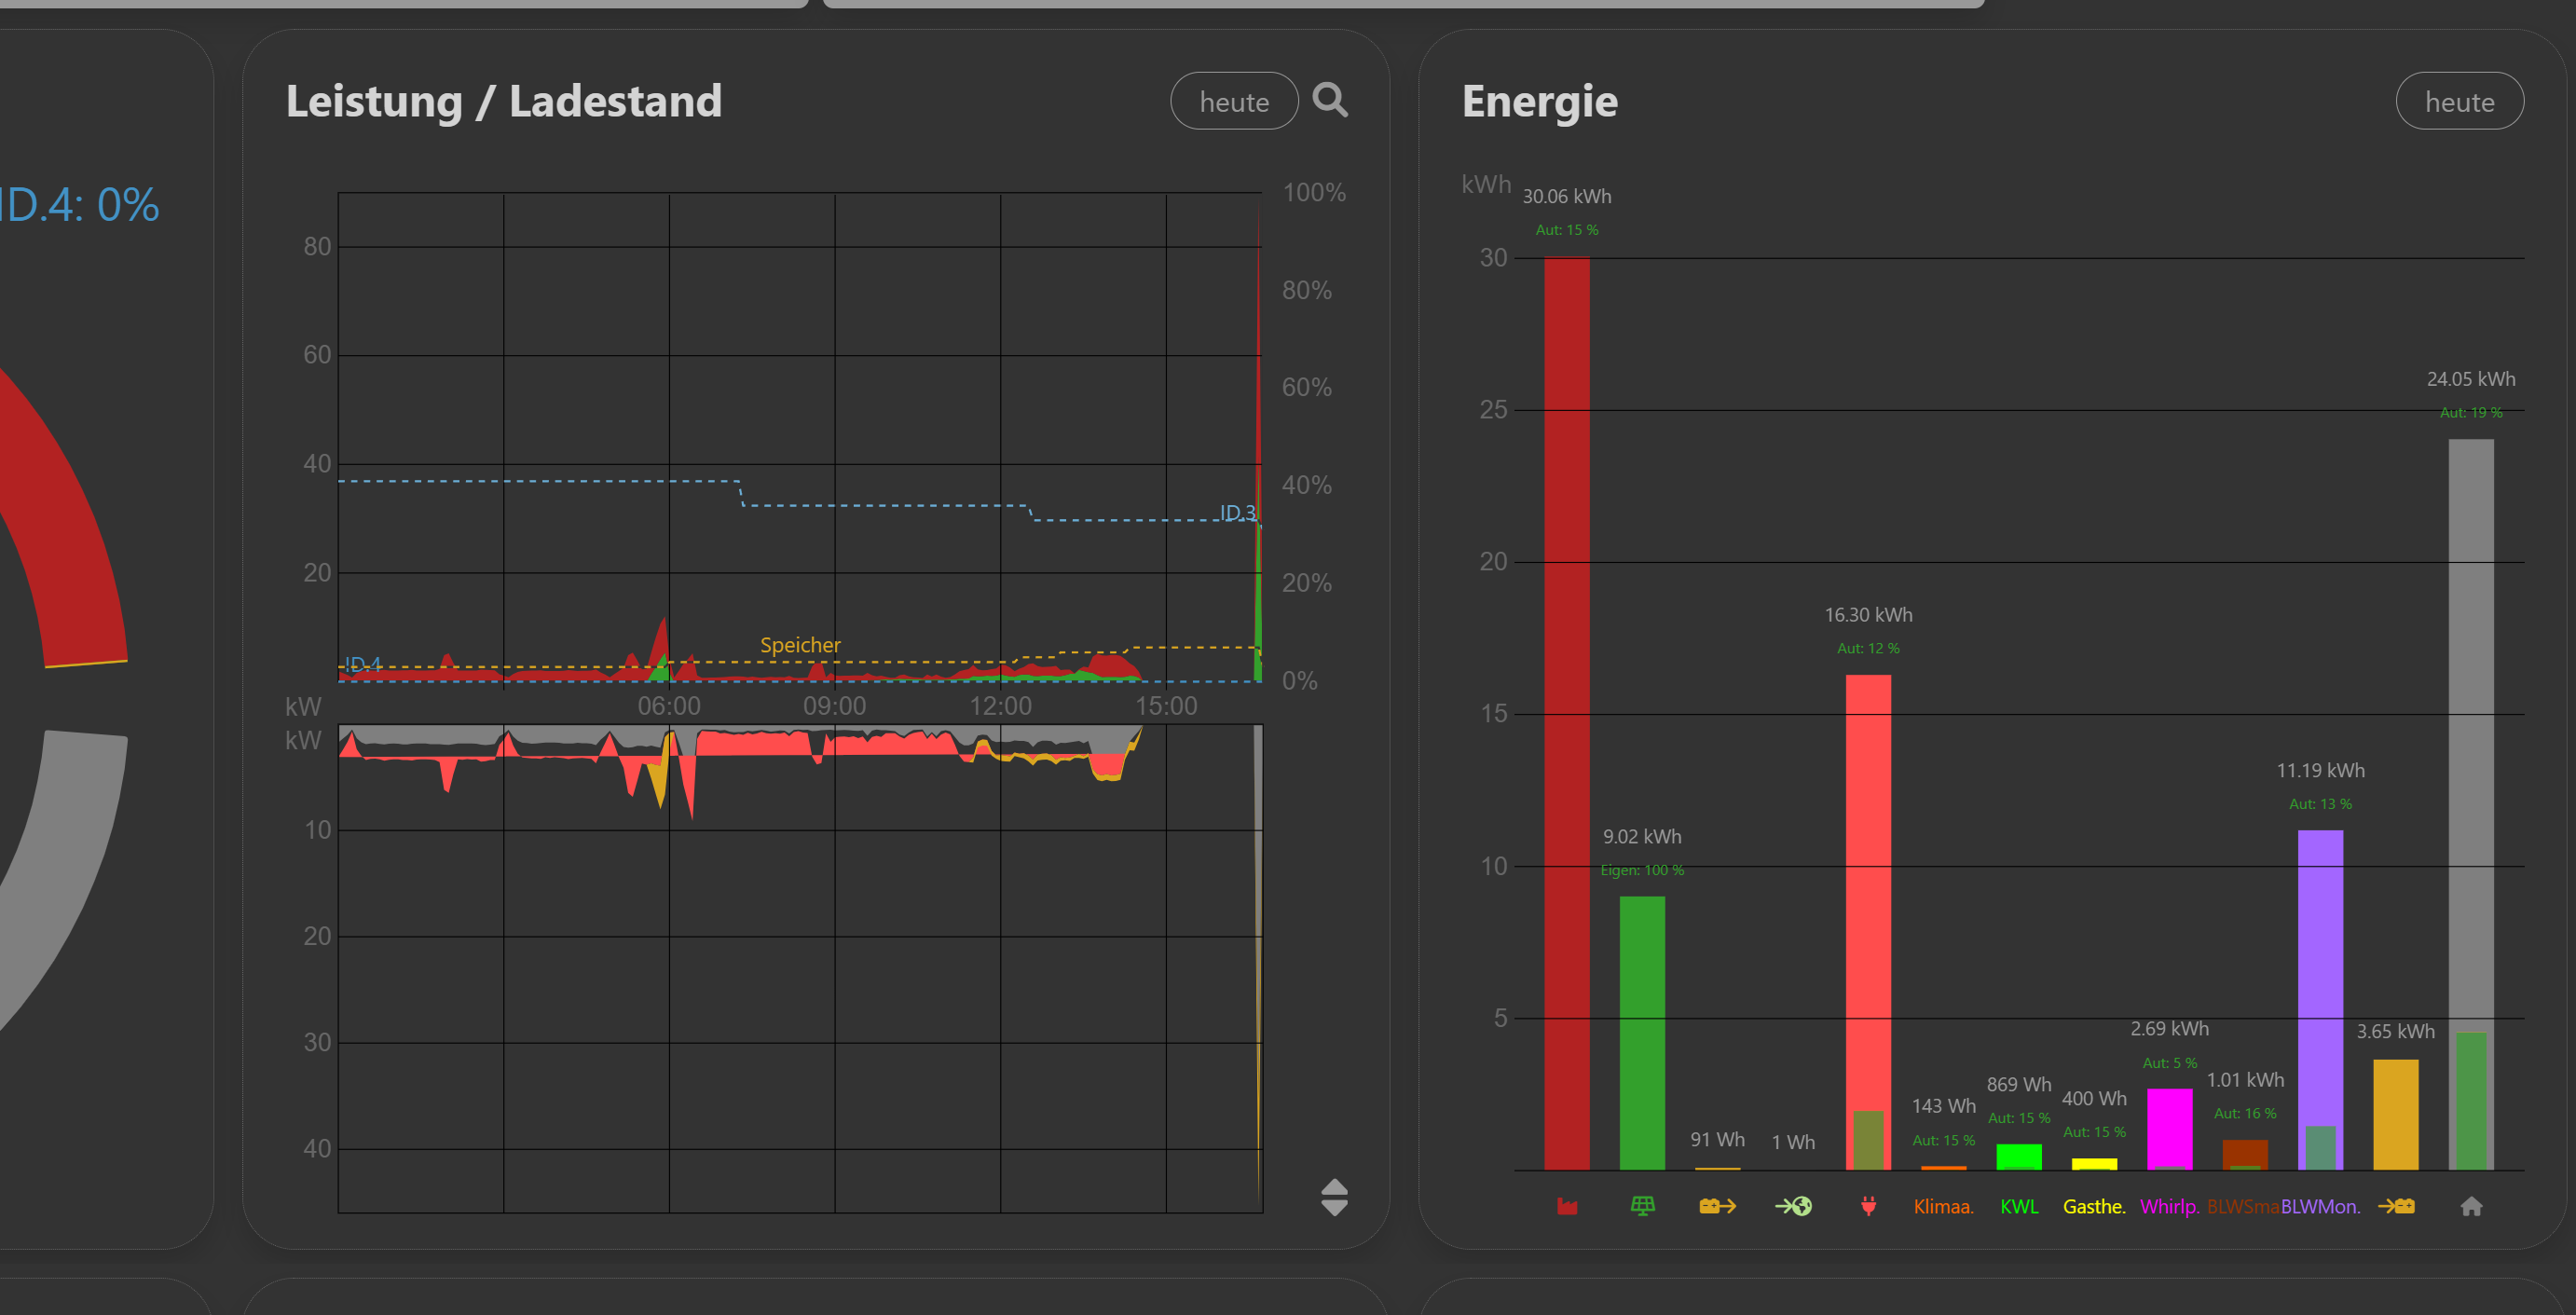
Task: Click the grid export globe icon
Action: pos(1793,1206)
